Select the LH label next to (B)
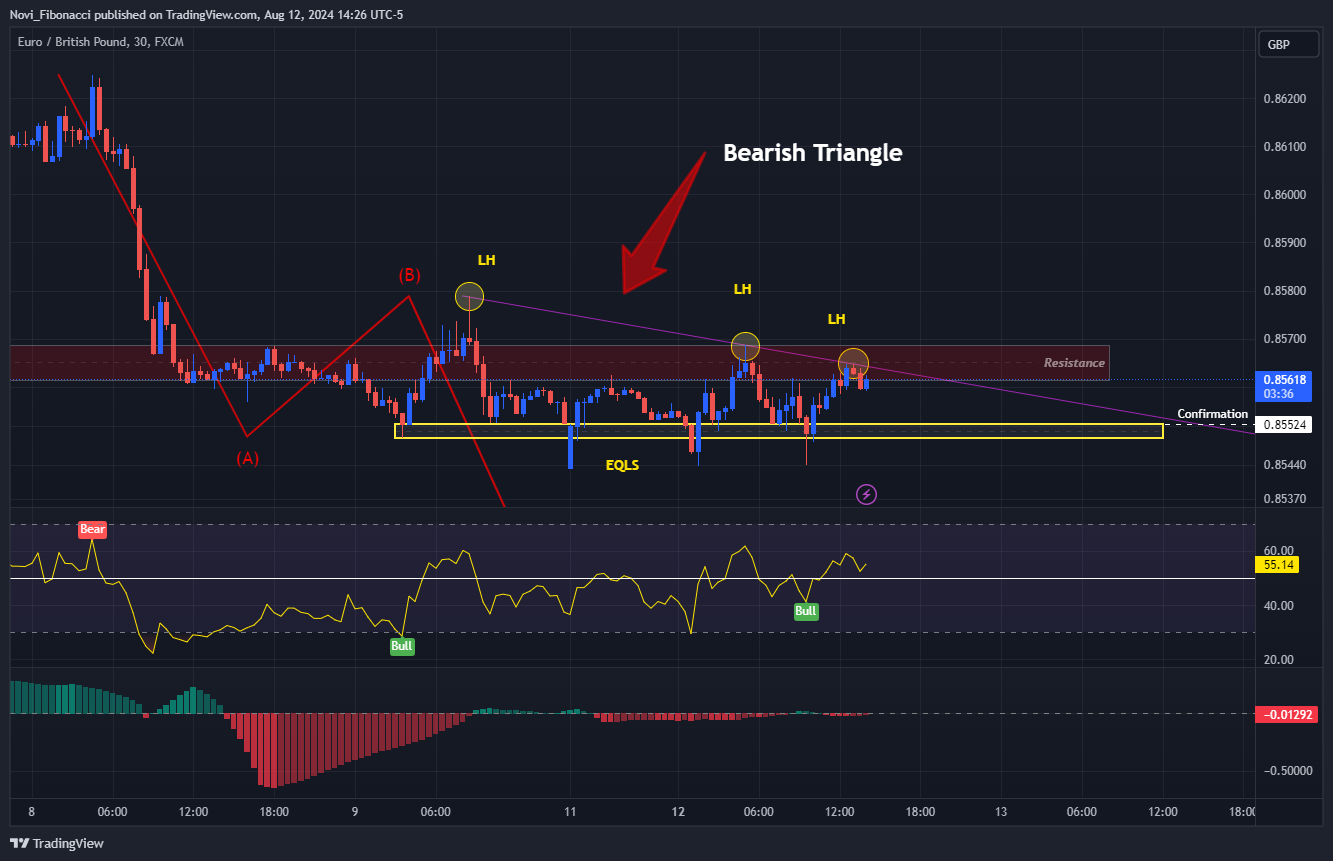This screenshot has height=861, width=1333. 486,260
